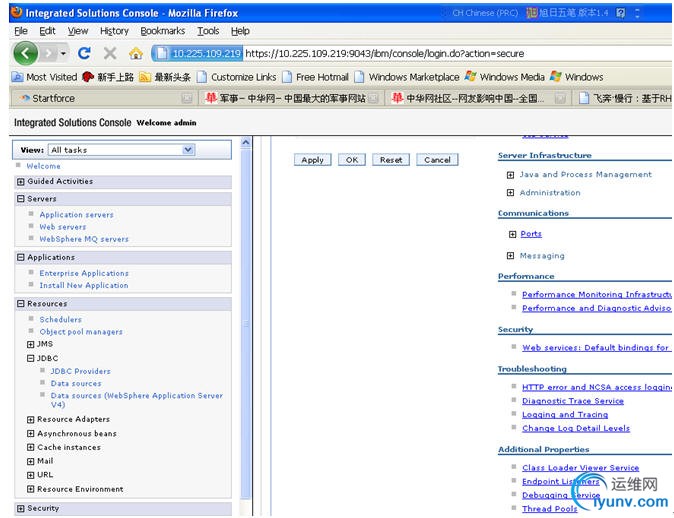674x518 pixels.
Task: Open the 新手上路 bookmark
Action: click(108, 77)
